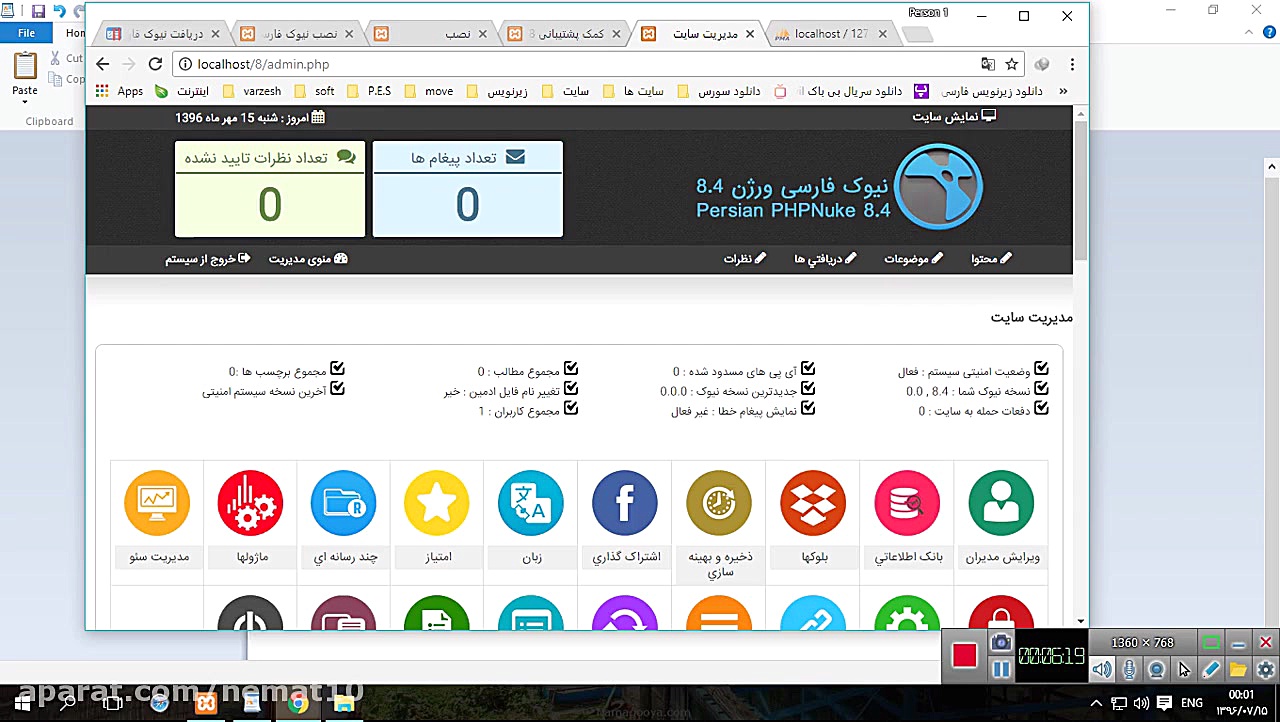Open the محتوا (content) menu
Image resolution: width=1280 pixels, height=722 pixels.
click(991, 259)
